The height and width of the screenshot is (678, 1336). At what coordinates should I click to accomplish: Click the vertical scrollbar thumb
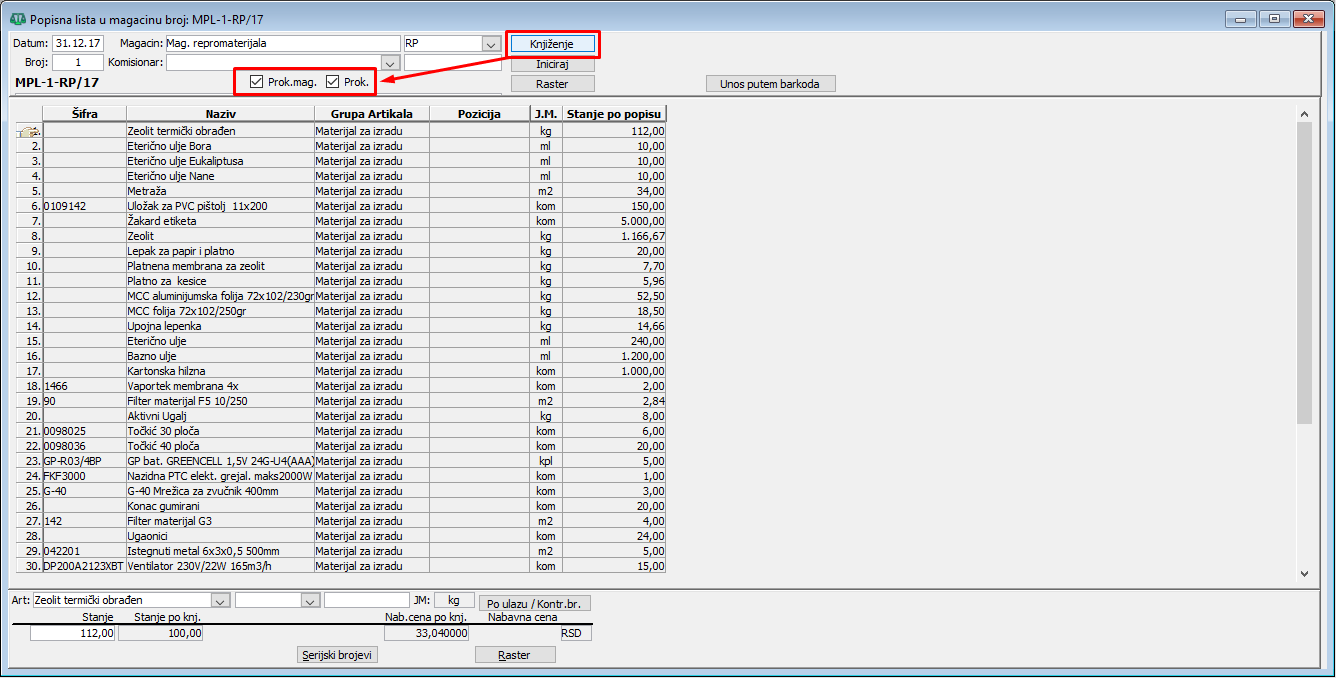pyautogui.click(x=1304, y=273)
